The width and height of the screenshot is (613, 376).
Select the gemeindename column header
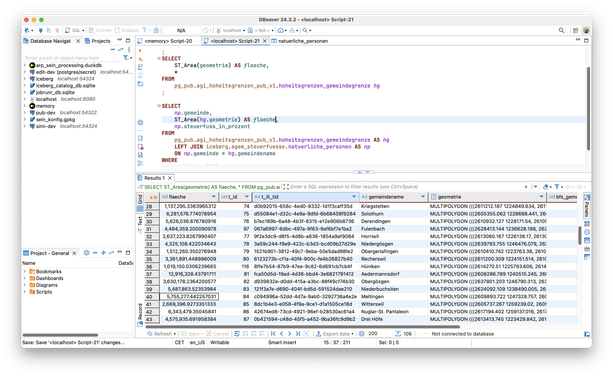pyautogui.click(x=393, y=197)
